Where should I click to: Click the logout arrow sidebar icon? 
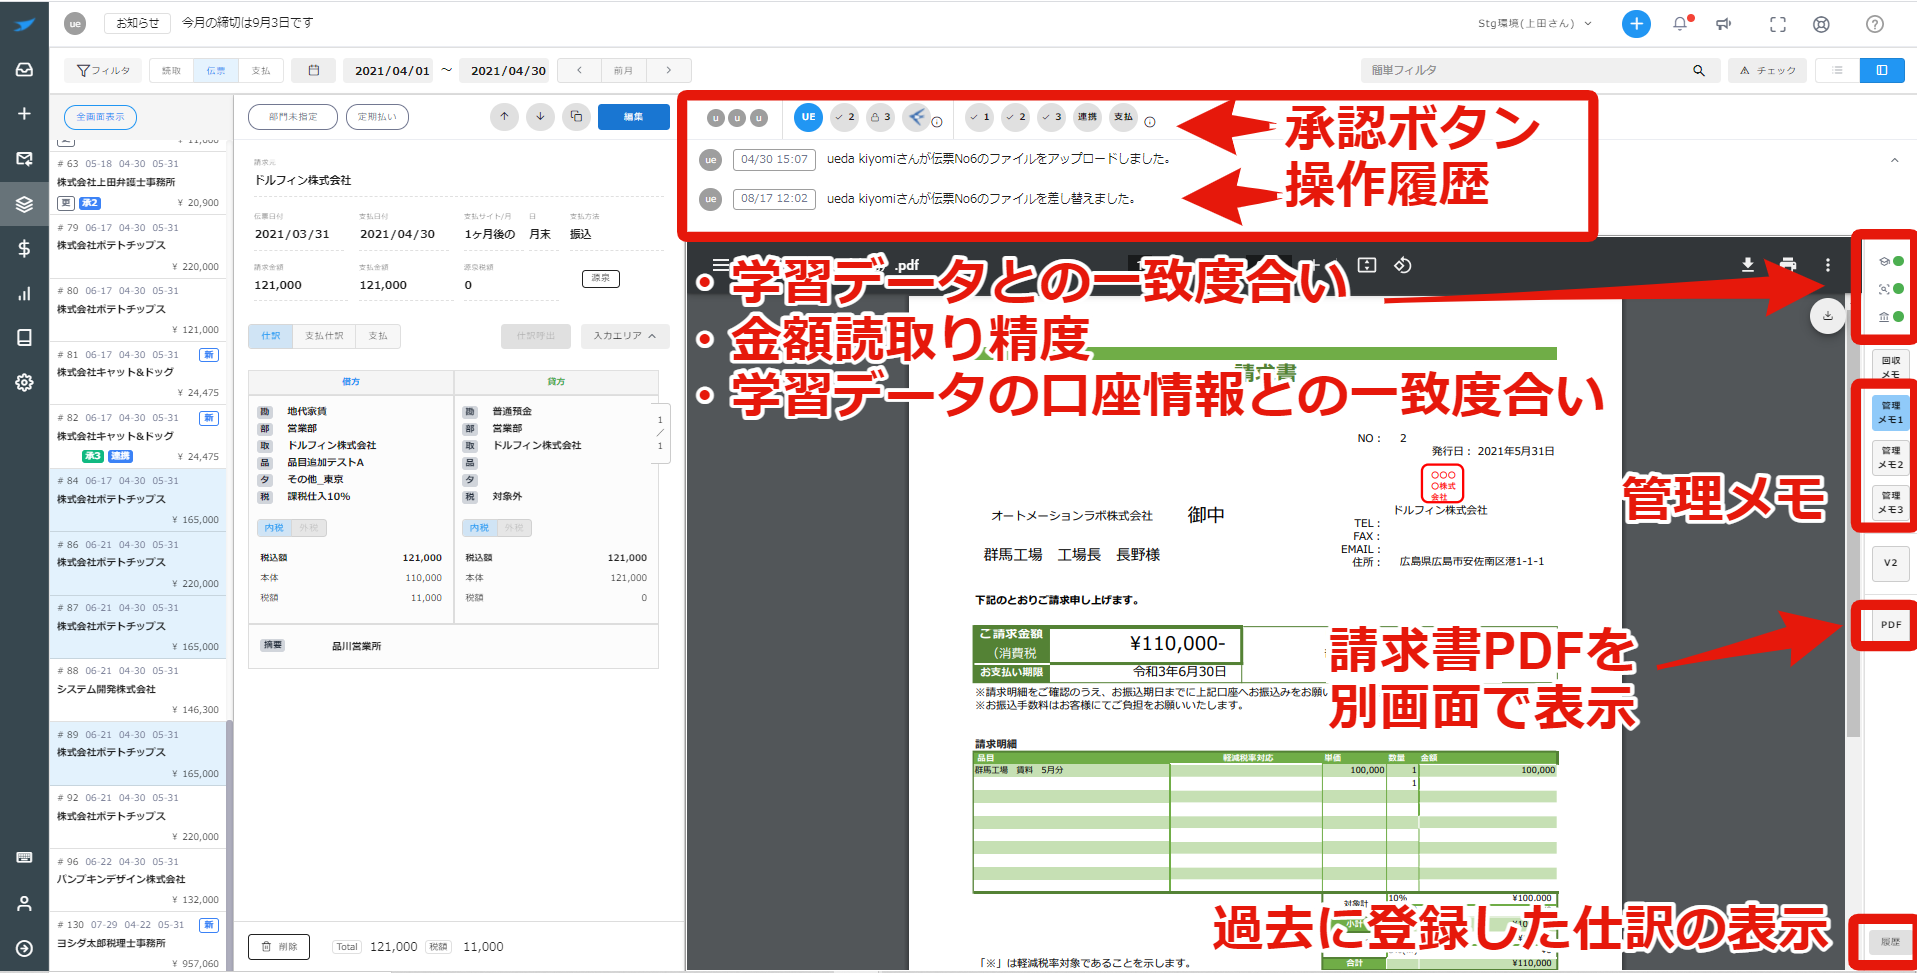click(24, 948)
